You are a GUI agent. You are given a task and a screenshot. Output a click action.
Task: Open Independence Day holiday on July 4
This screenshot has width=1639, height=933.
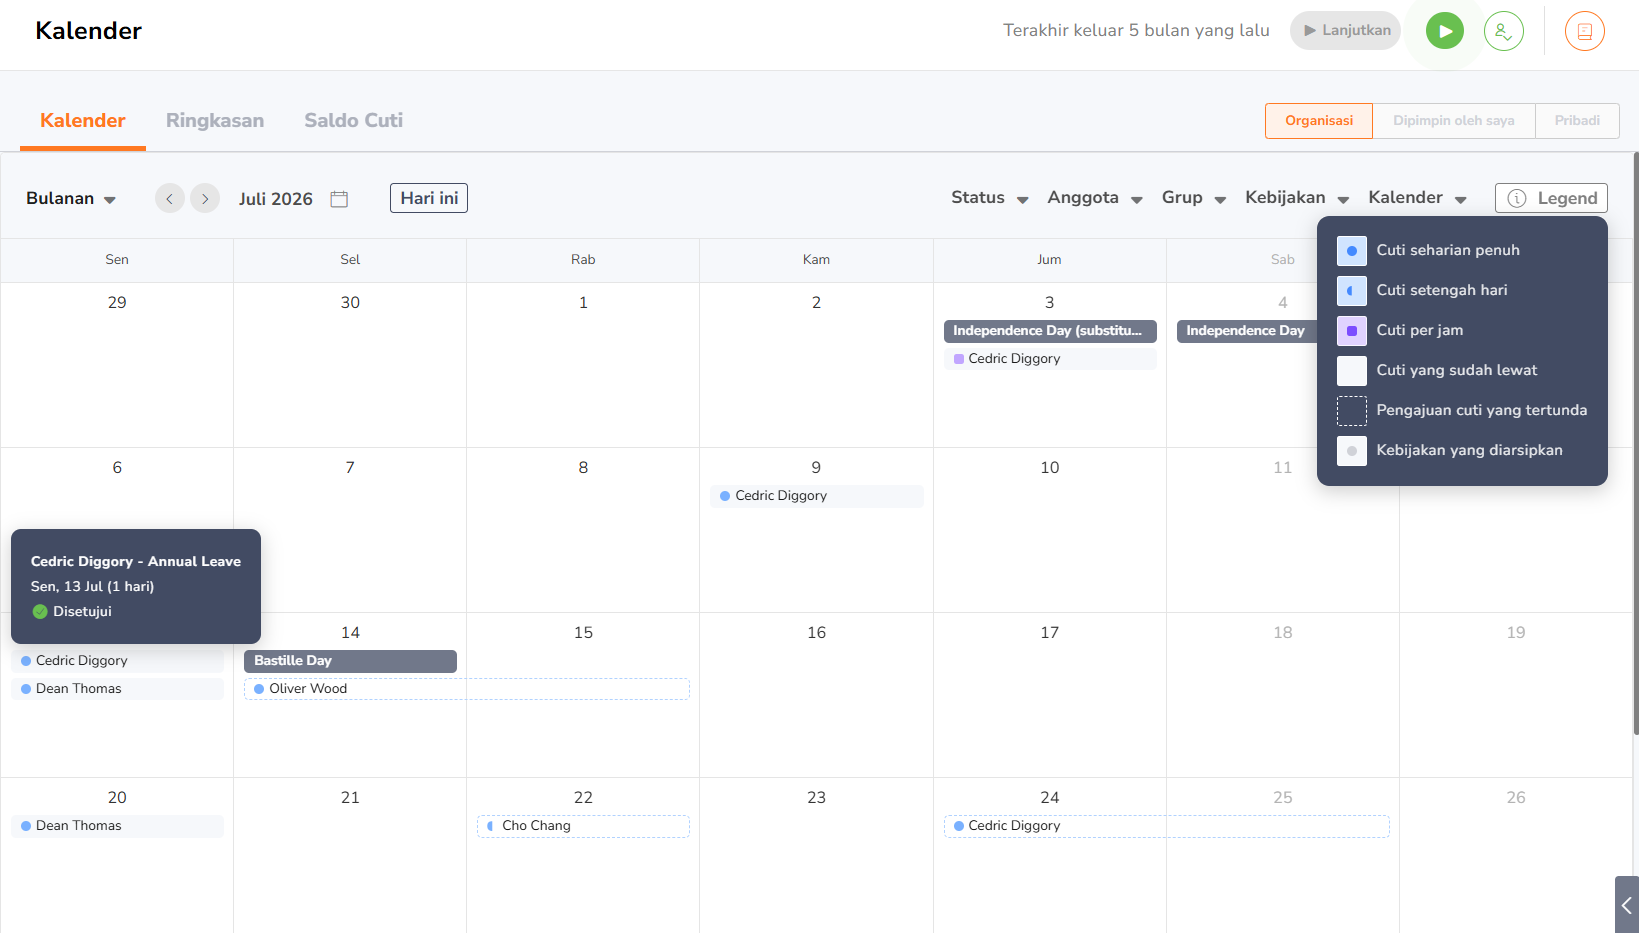coord(1247,331)
